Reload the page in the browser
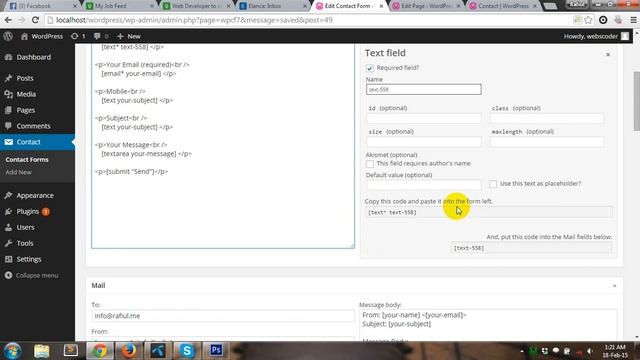The image size is (640, 360). click(35, 20)
